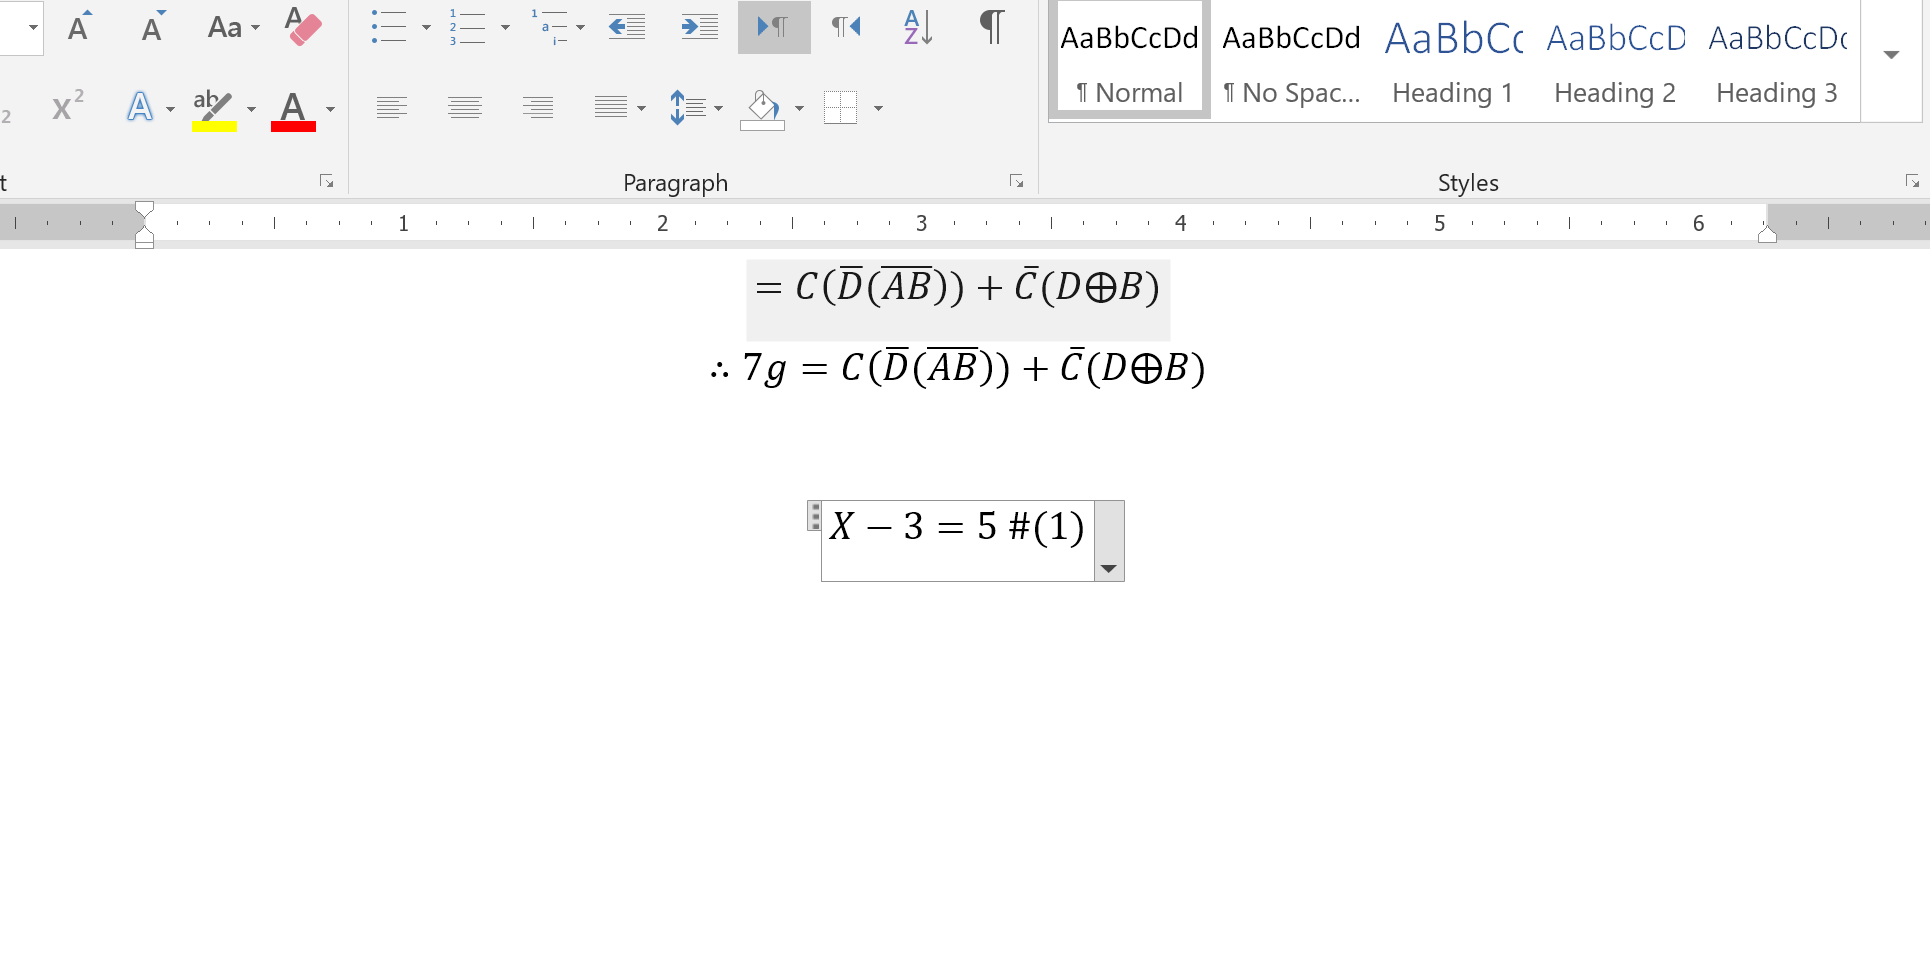Viewport: 1930px width, 978px height.
Task: Apply yellow text highlight color
Action: [x=214, y=108]
